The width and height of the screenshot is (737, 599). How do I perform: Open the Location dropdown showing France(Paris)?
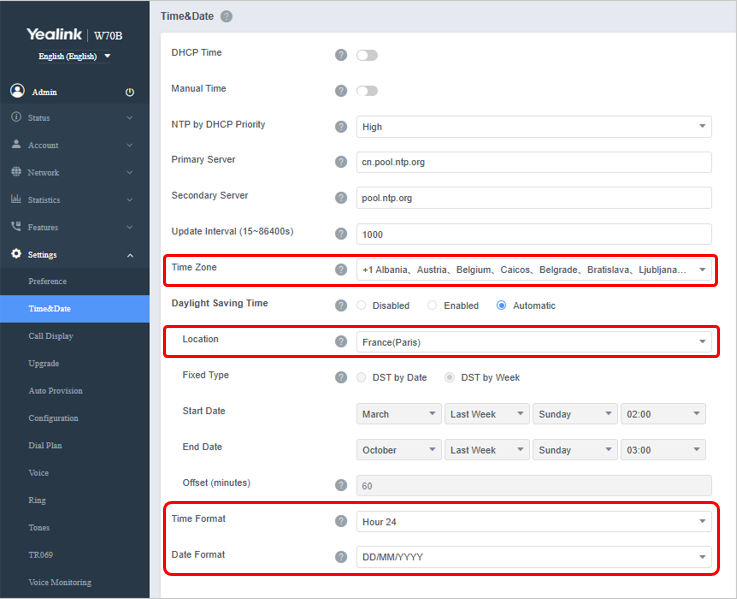pyautogui.click(x=533, y=342)
